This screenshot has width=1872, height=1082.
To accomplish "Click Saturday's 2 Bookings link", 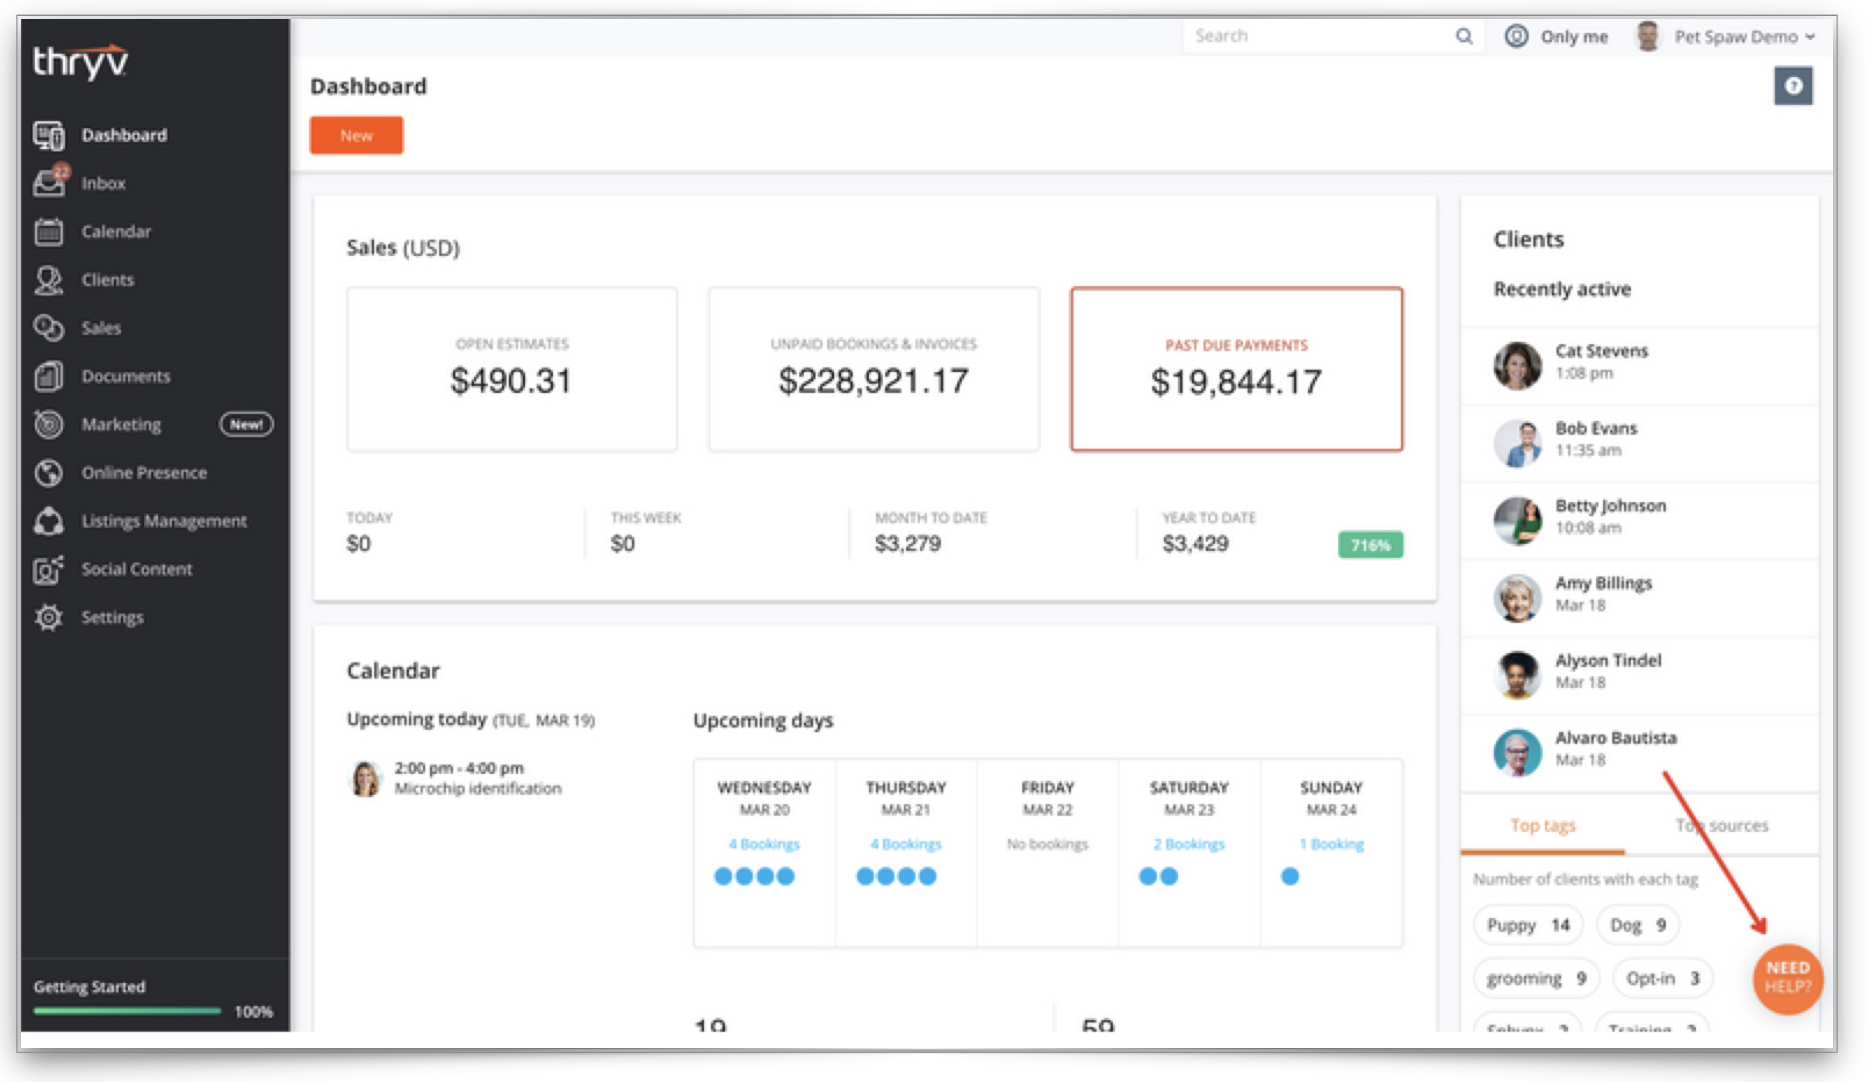I will [1189, 844].
